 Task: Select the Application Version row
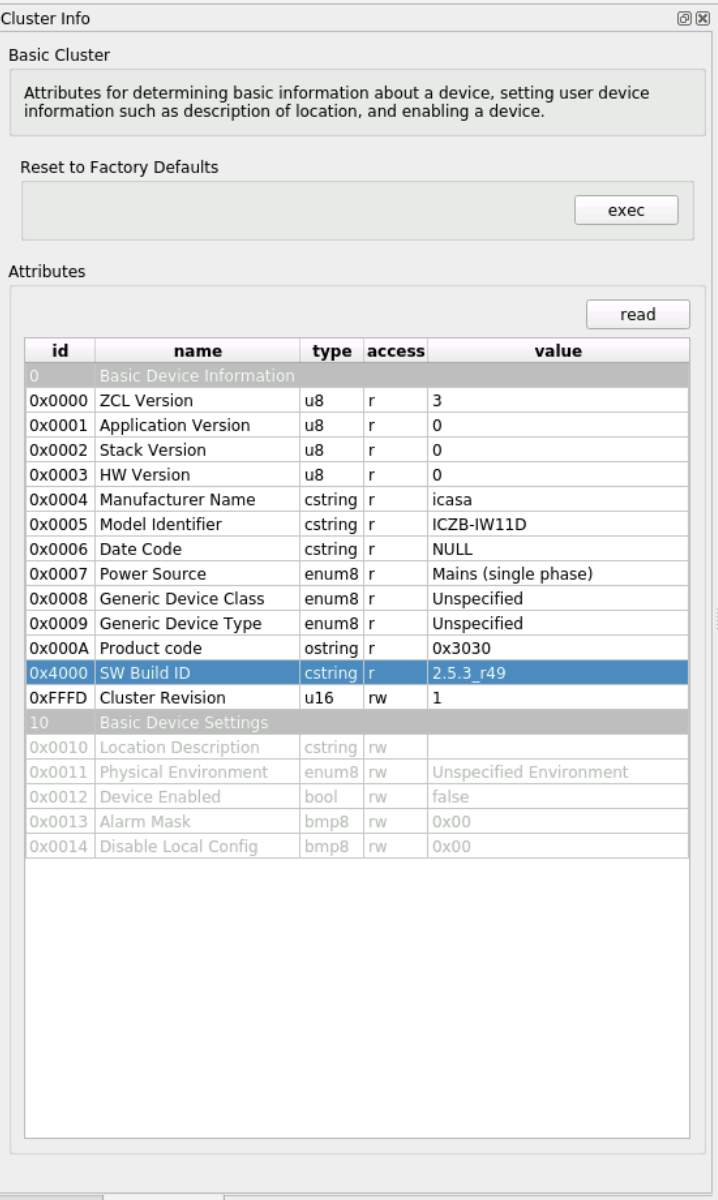pyautogui.click(x=357, y=425)
